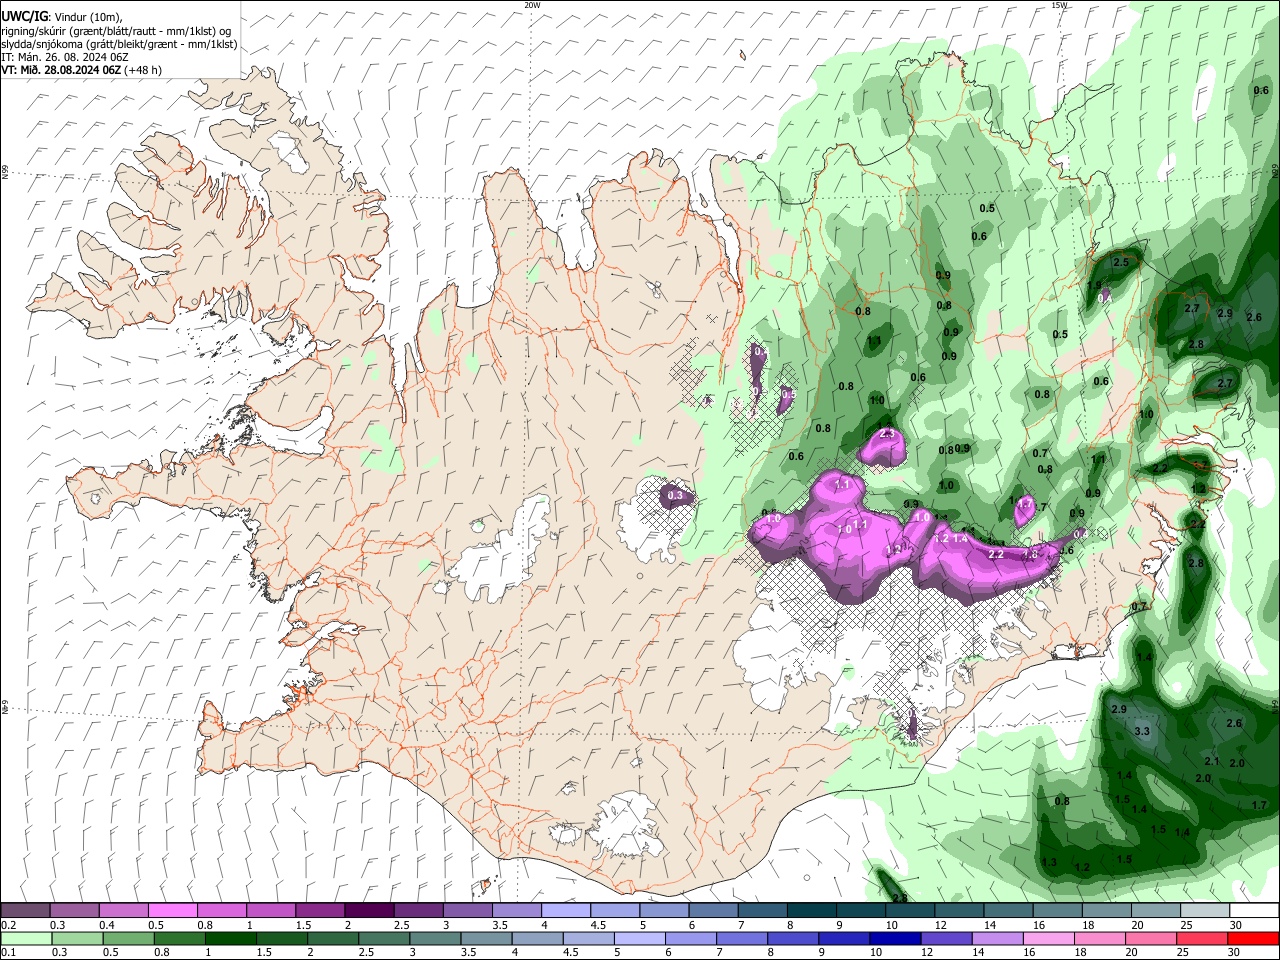
Task: Pick the dusky purple 0.2 snow legend swatch
Action: [x=25, y=910]
